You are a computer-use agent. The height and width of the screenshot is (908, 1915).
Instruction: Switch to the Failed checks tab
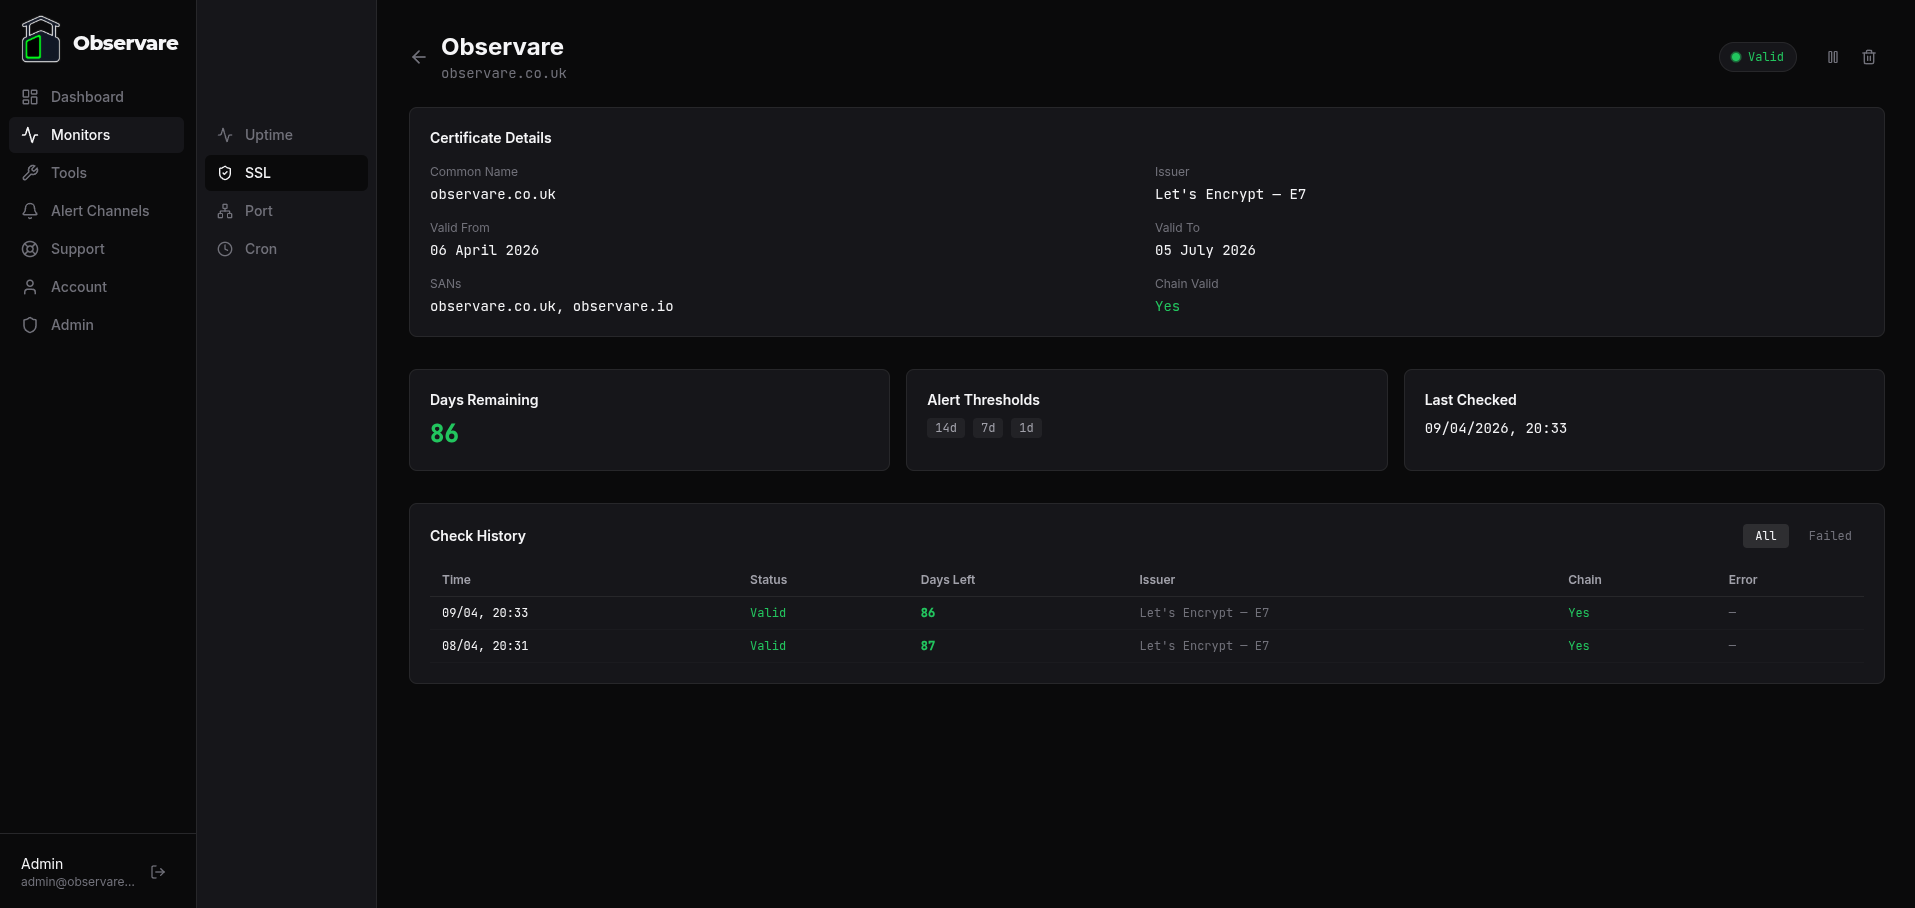click(1830, 536)
